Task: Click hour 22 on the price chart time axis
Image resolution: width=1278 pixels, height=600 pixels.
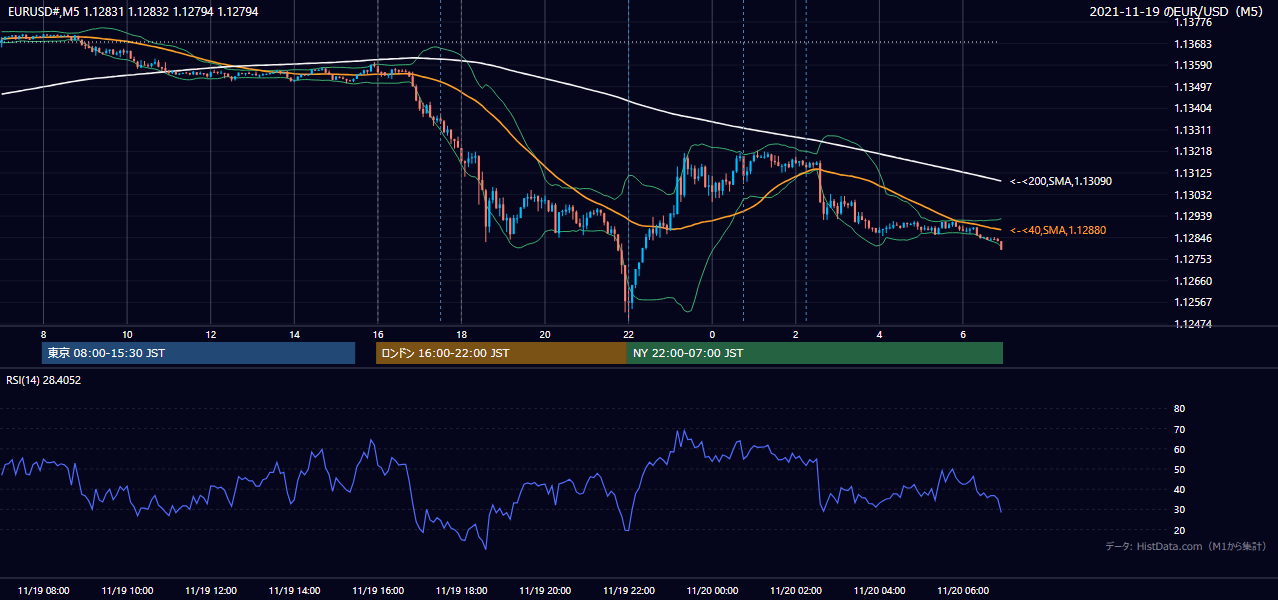Action: point(628,334)
